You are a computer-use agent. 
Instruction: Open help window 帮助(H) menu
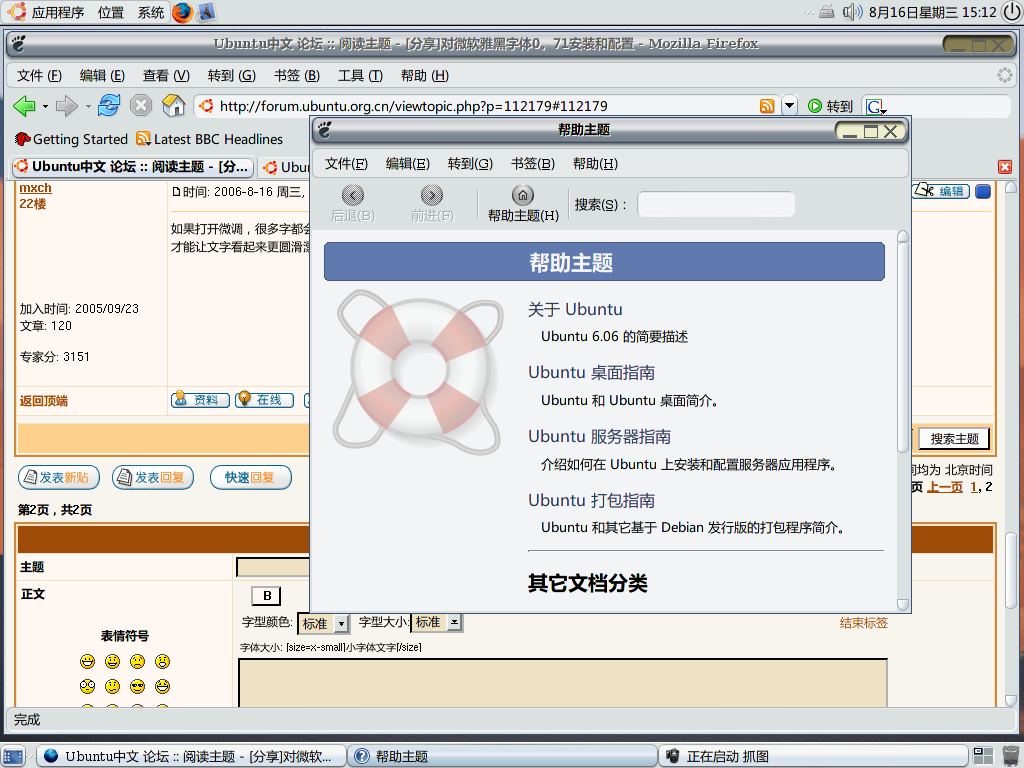pyautogui.click(x=595, y=164)
